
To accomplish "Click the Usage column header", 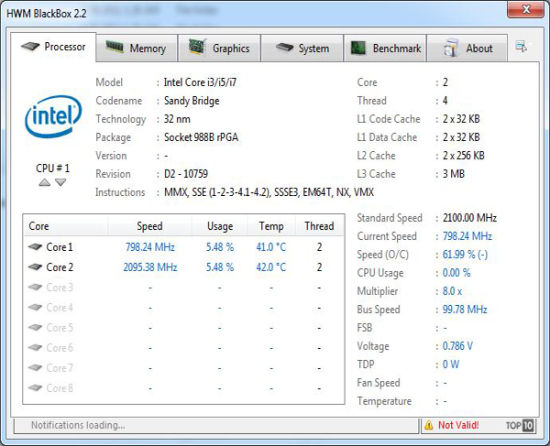I will (220, 226).
